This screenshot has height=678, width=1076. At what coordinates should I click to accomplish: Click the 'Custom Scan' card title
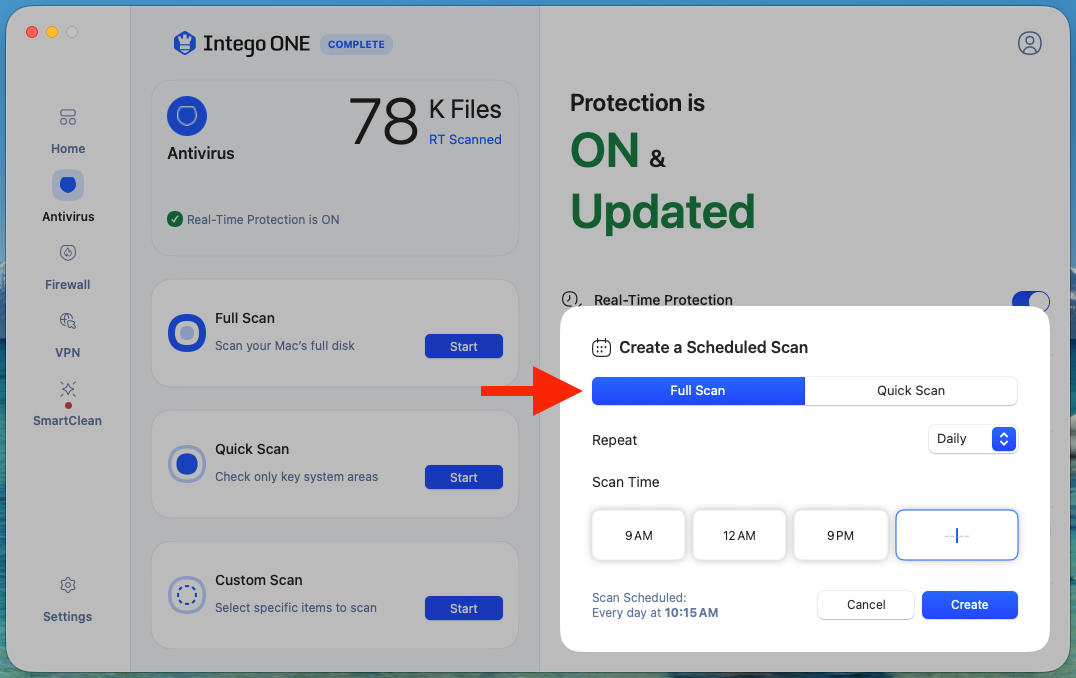(259, 581)
